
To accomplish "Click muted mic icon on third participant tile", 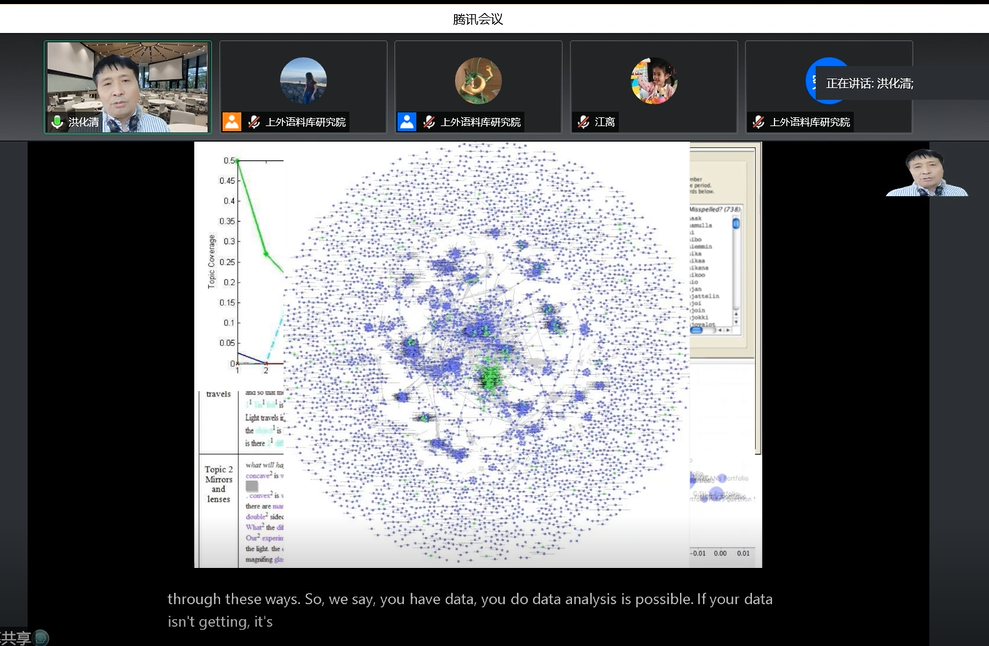I will pyautogui.click(x=428, y=122).
